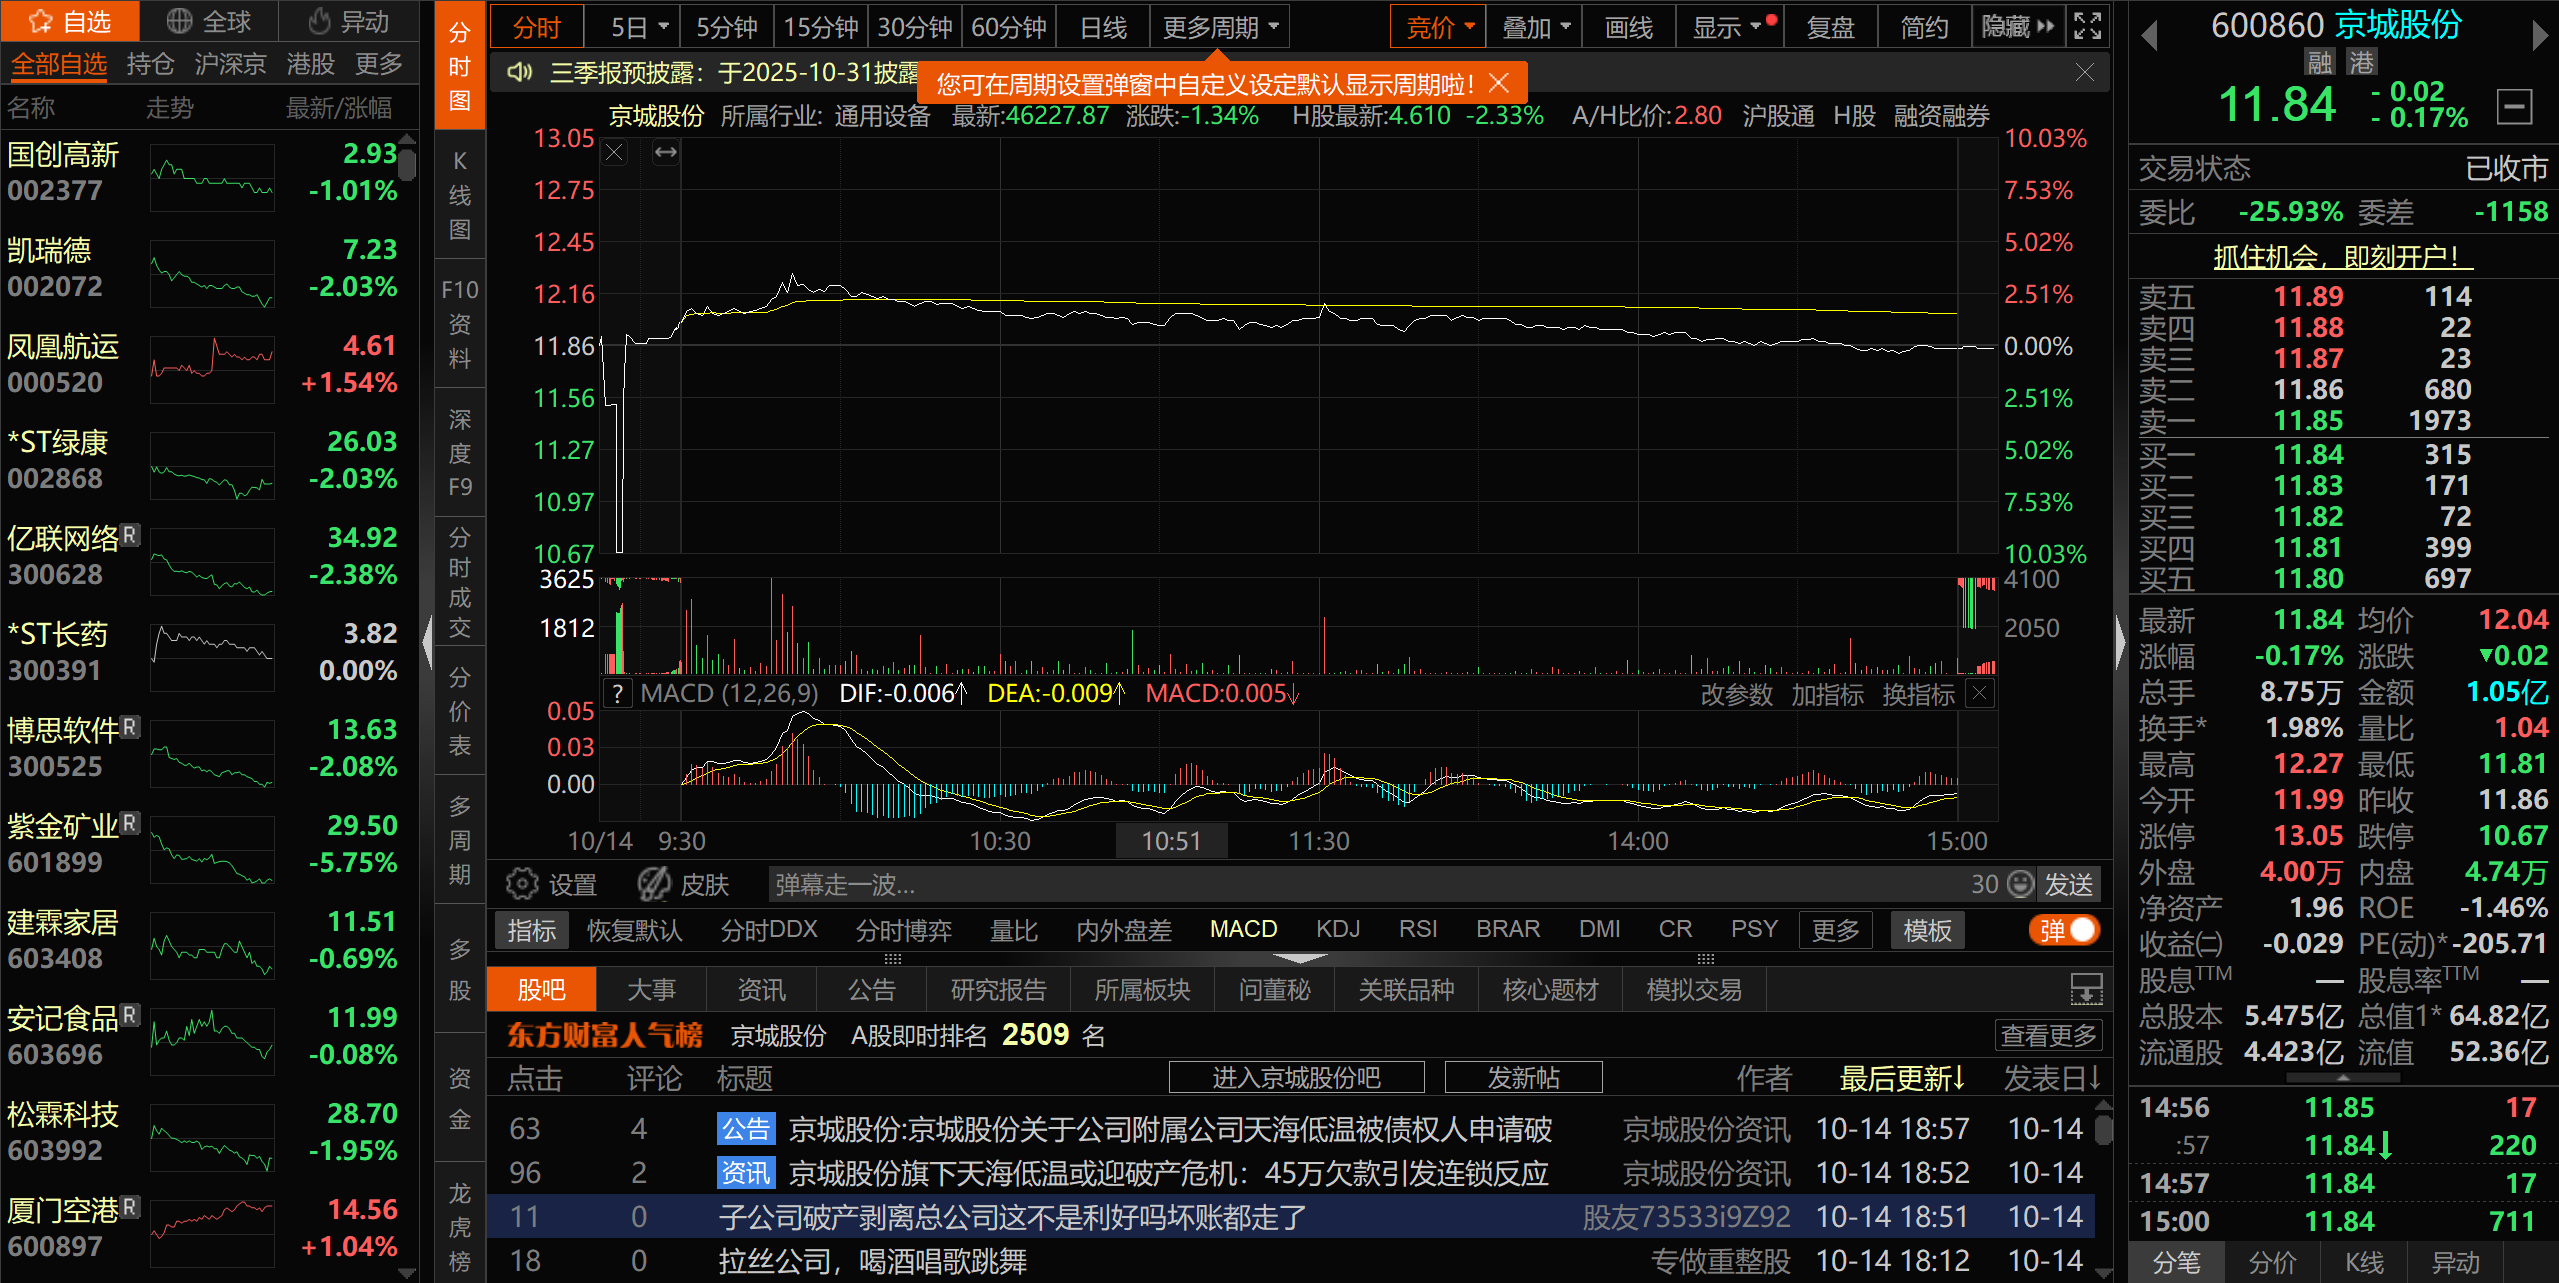This screenshot has height=1283, width=2559.
Task: Click the emoji smiley icon in danmaku bar
Action: tap(2021, 884)
